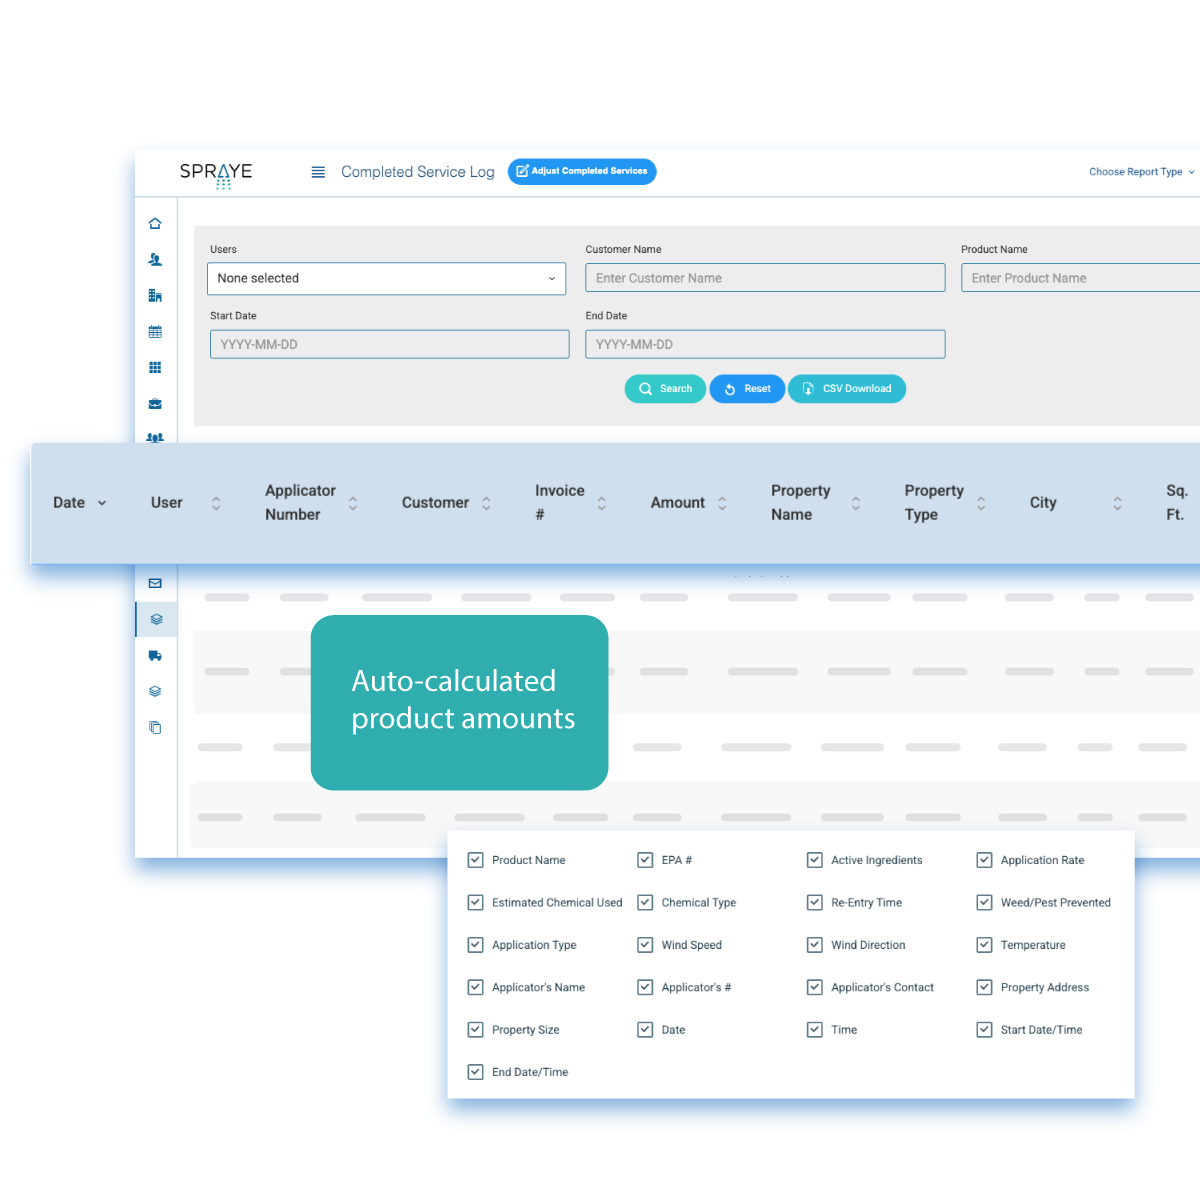Click the buildings icon in sidebar
This screenshot has width=1200, height=1200.
click(155, 296)
